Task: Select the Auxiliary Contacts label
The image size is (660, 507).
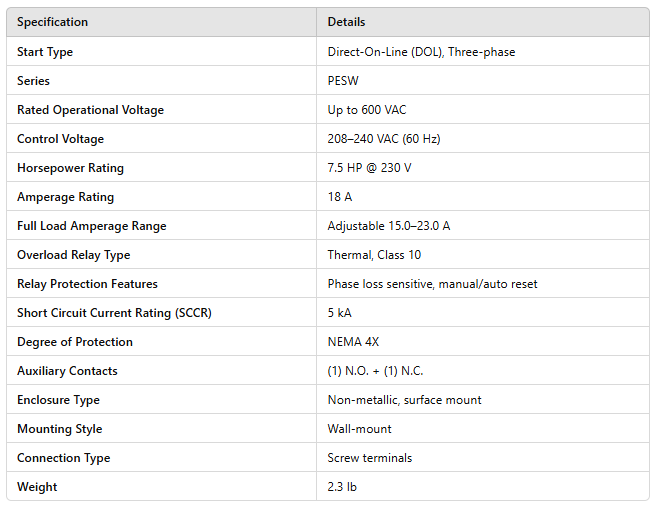Action: (67, 371)
